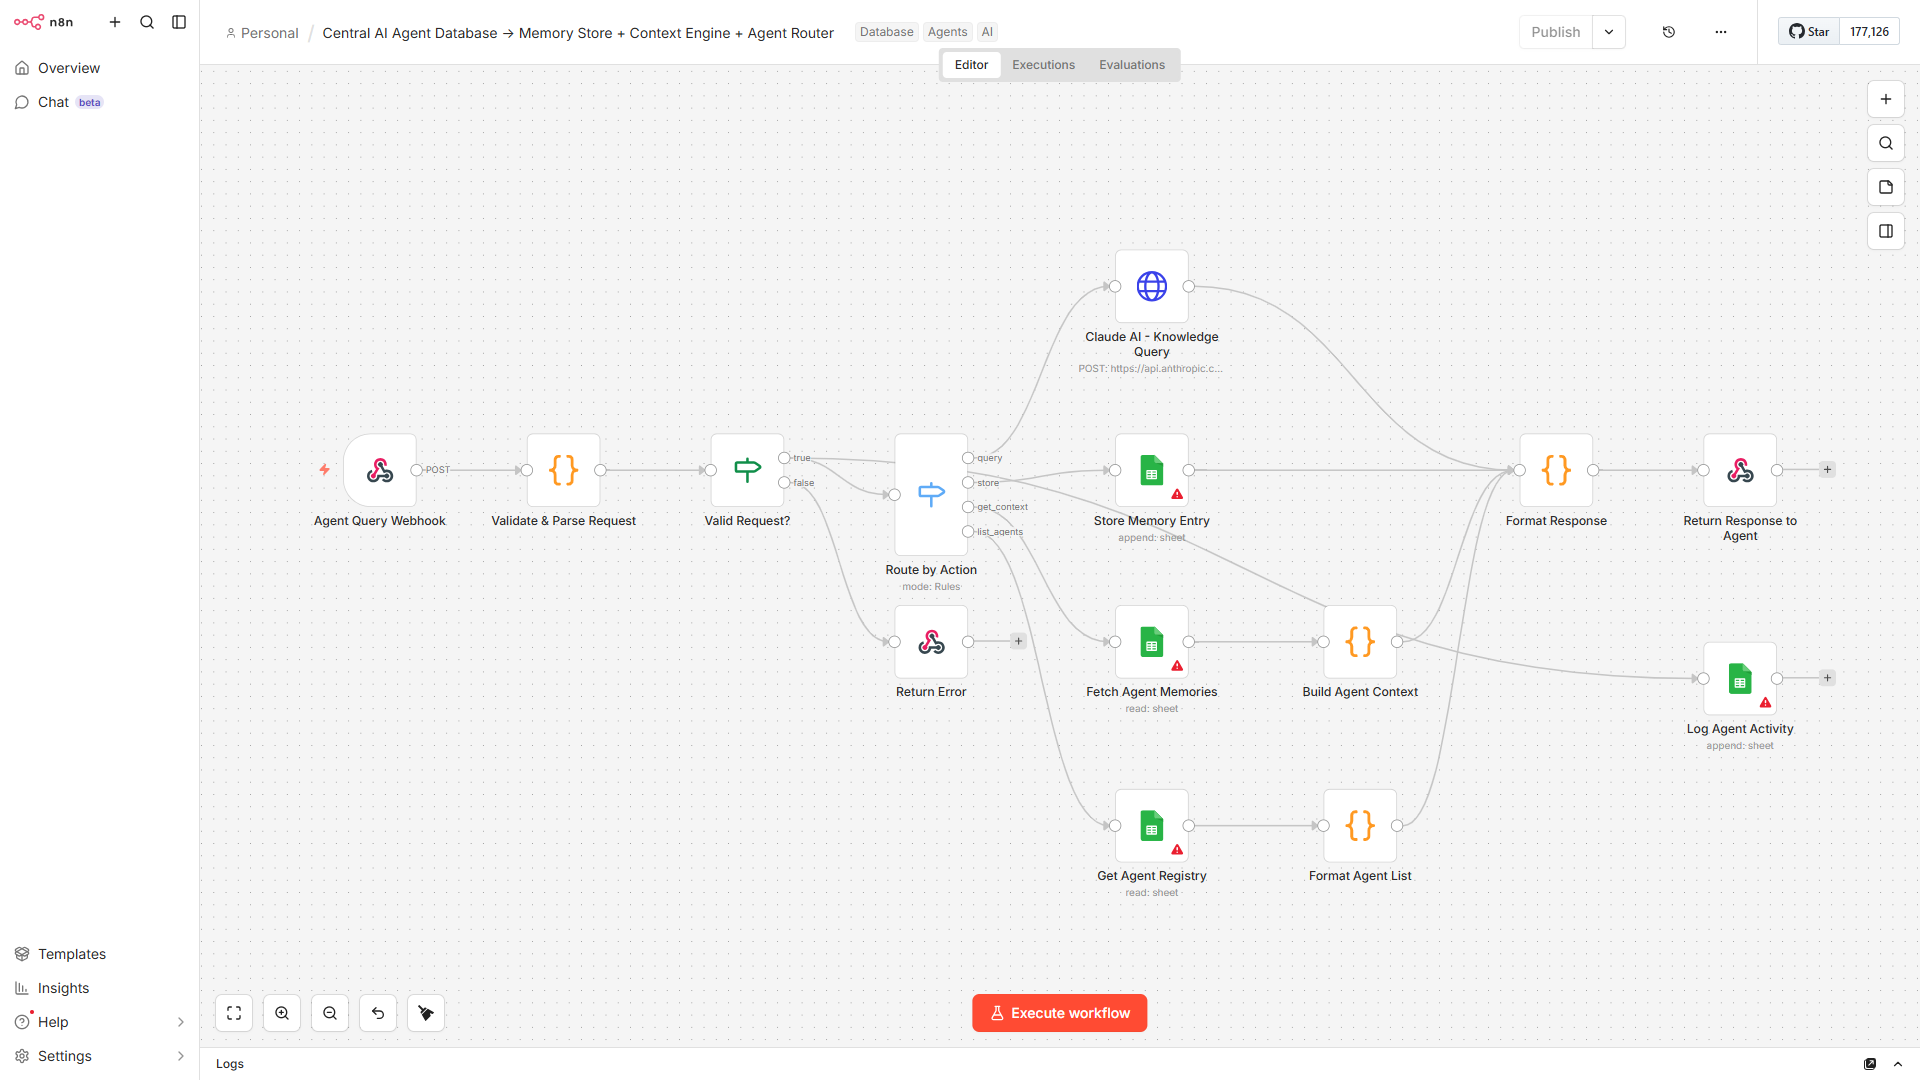Zoom to fit the entire workflow
The height and width of the screenshot is (1080, 1920).
pyautogui.click(x=233, y=1012)
